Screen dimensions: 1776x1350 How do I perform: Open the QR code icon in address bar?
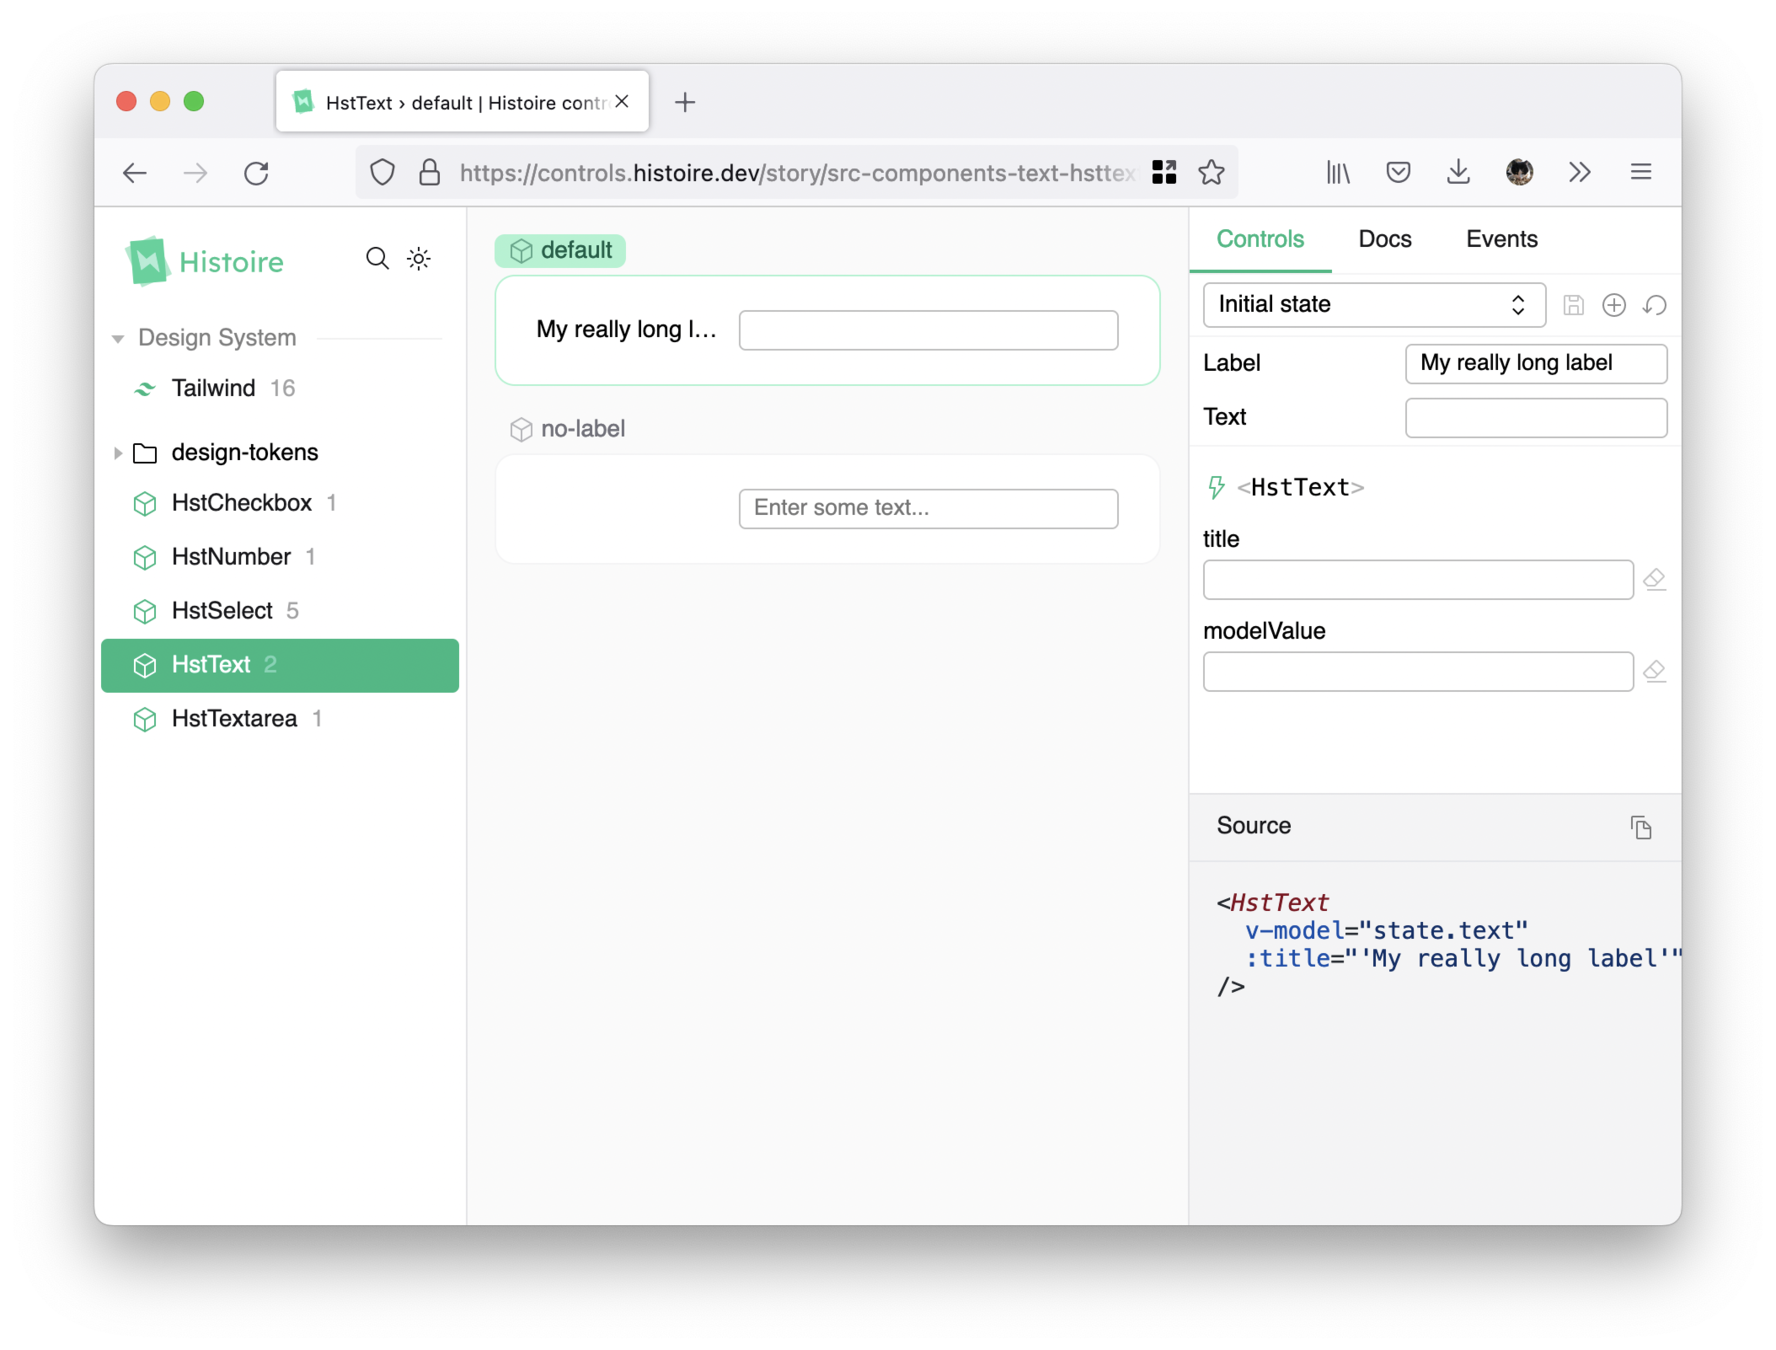pyautogui.click(x=1164, y=173)
